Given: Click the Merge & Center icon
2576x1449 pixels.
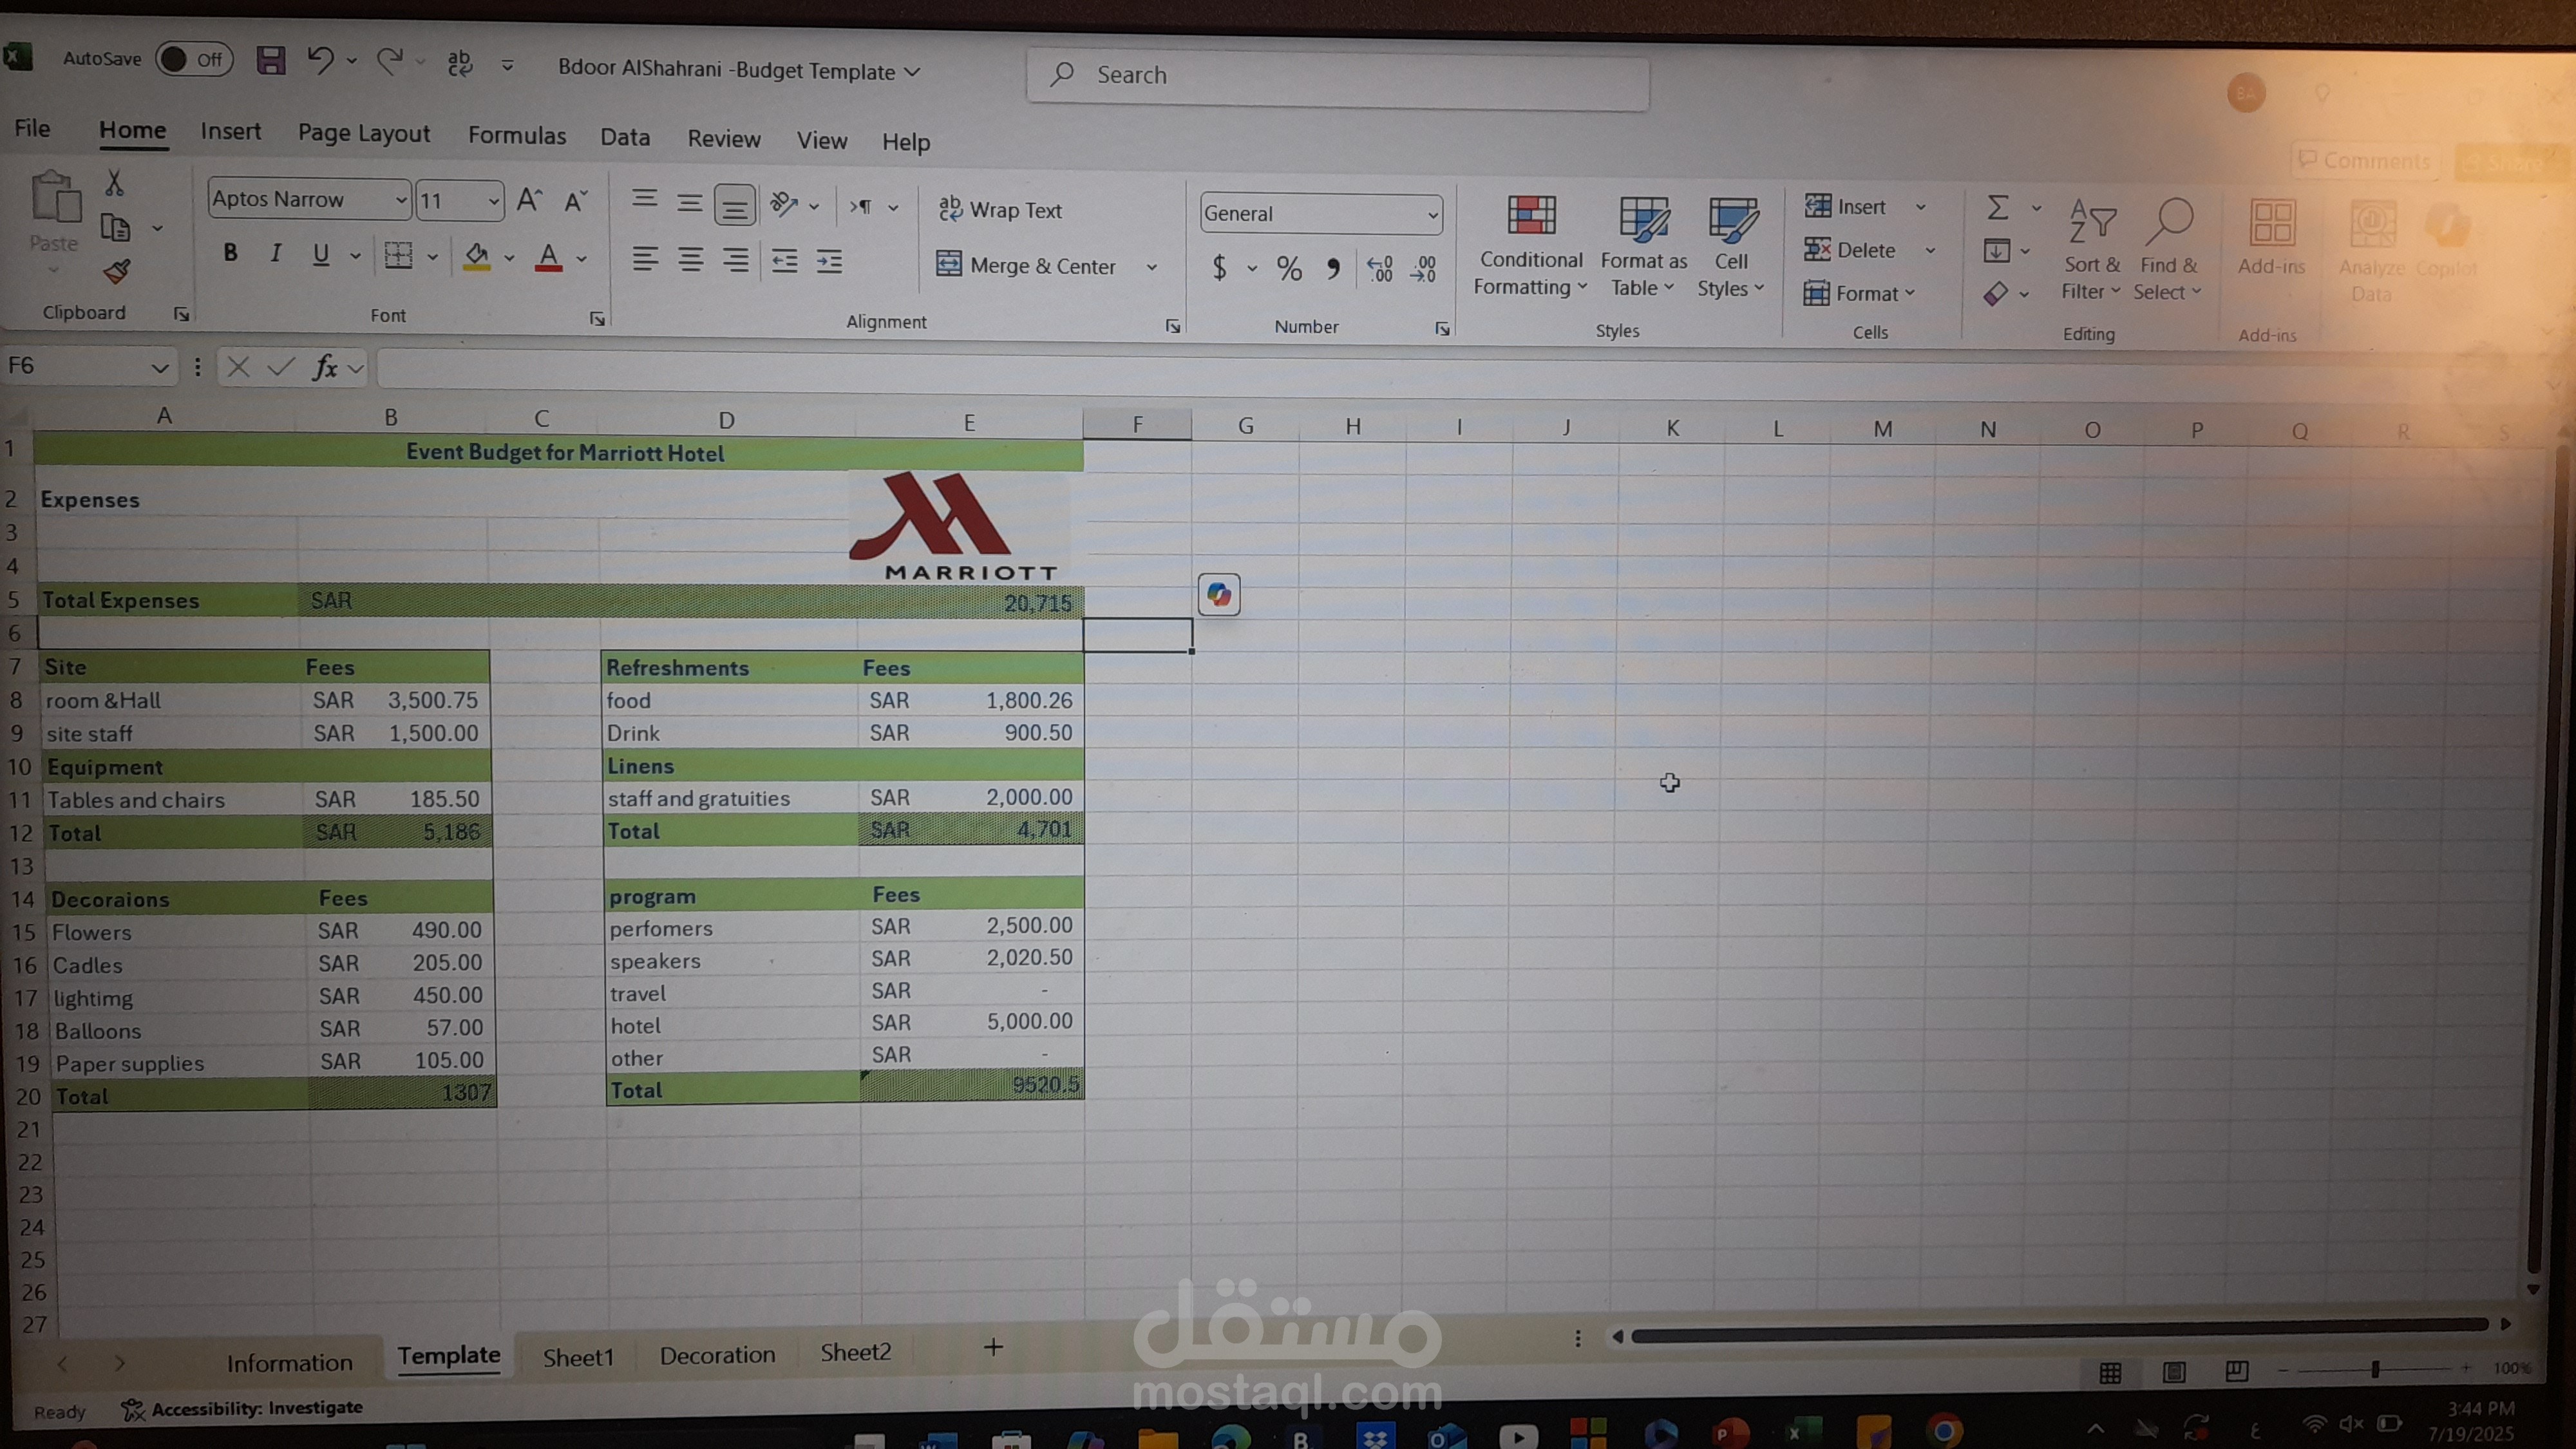Looking at the screenshot, I should [x=948, y=264].
